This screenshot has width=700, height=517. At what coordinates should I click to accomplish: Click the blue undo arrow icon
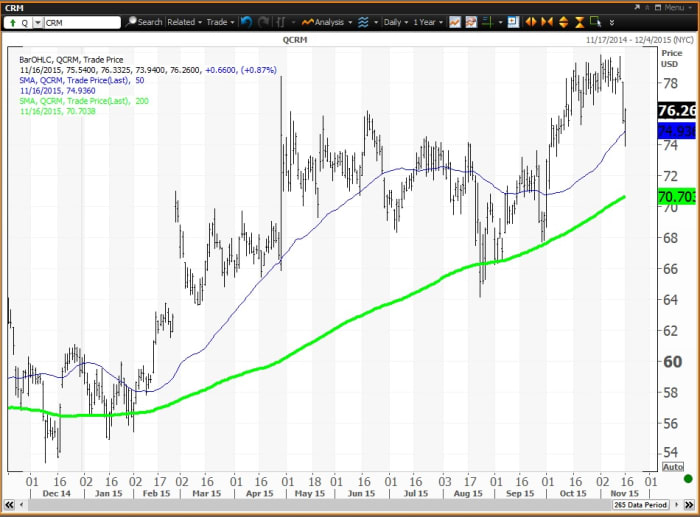pyautogui.click(x=246, y=21)
